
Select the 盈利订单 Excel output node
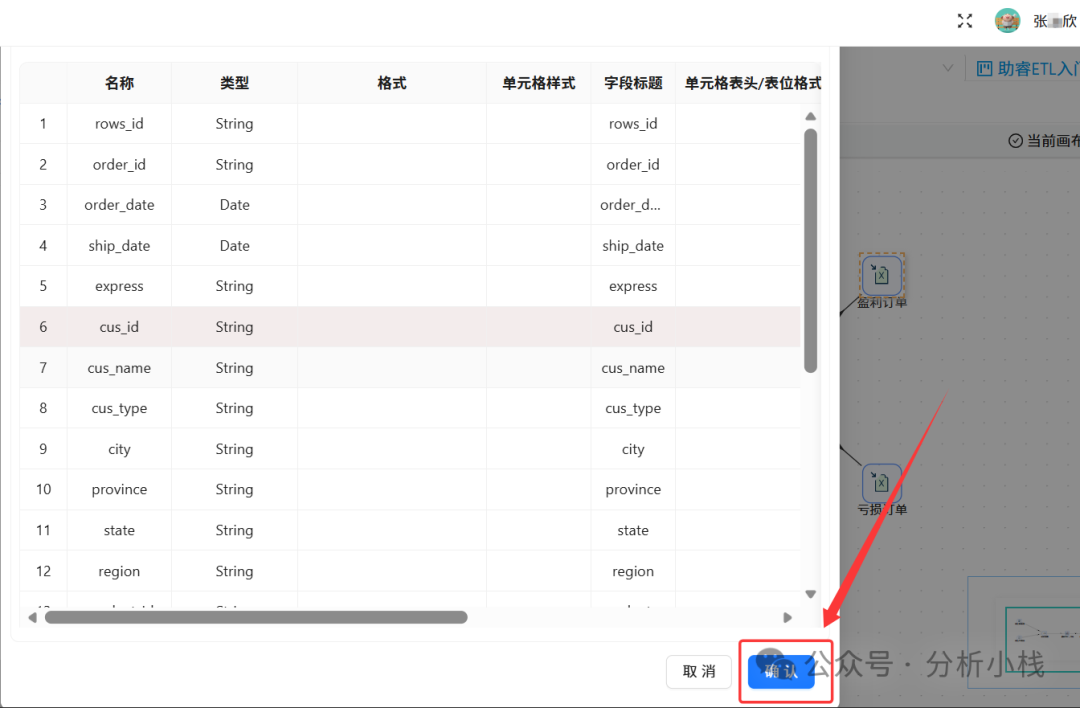coord(881,275)
